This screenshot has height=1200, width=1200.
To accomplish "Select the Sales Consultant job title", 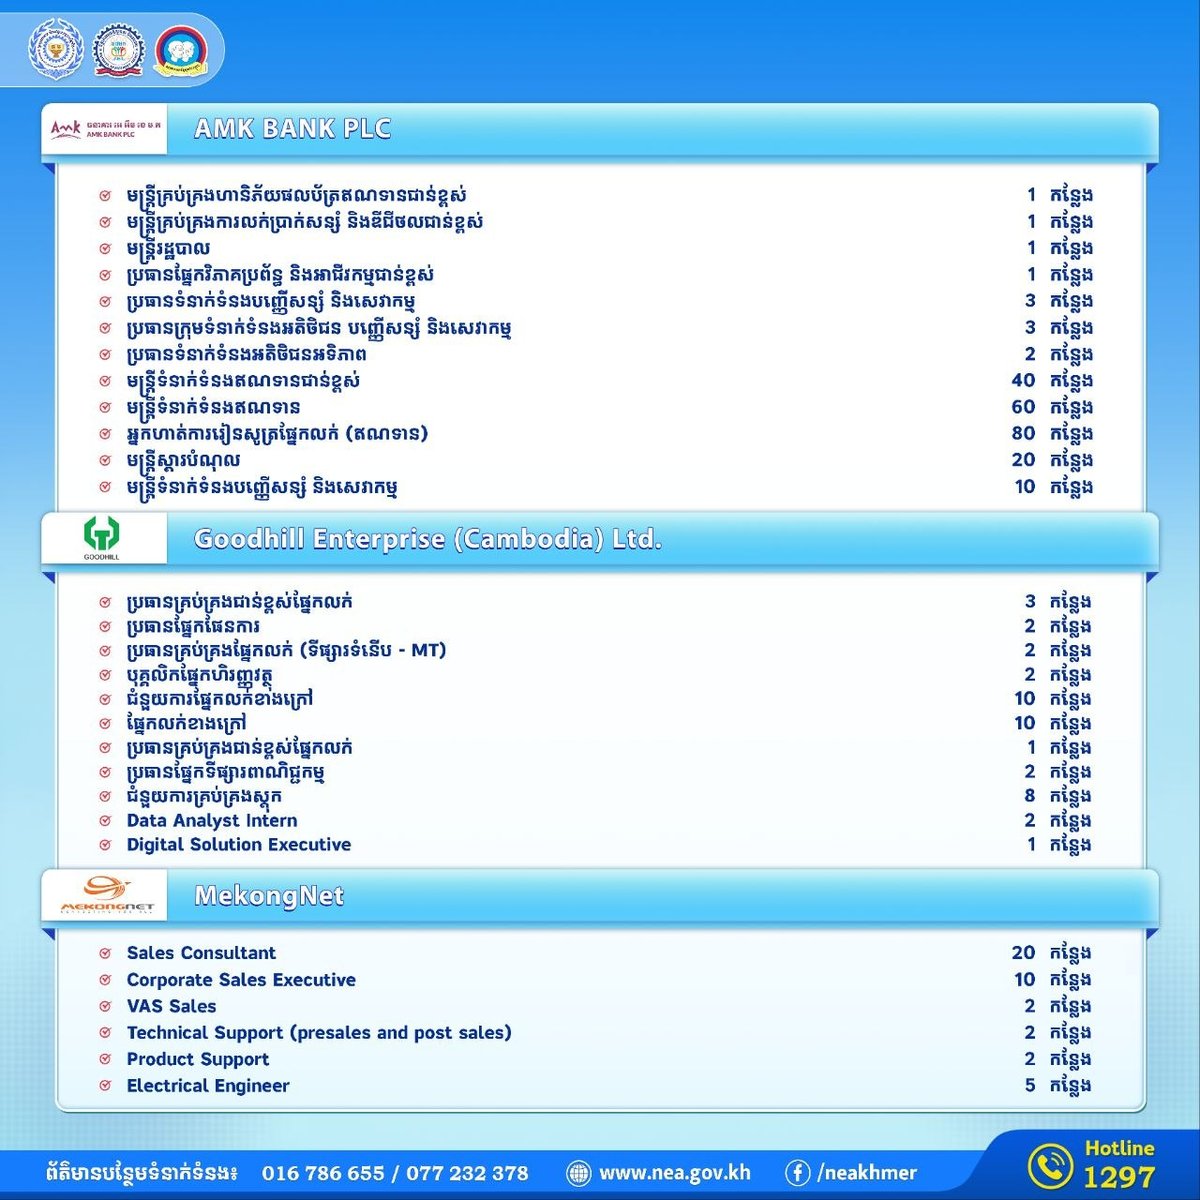I will [x=201, y=953].
